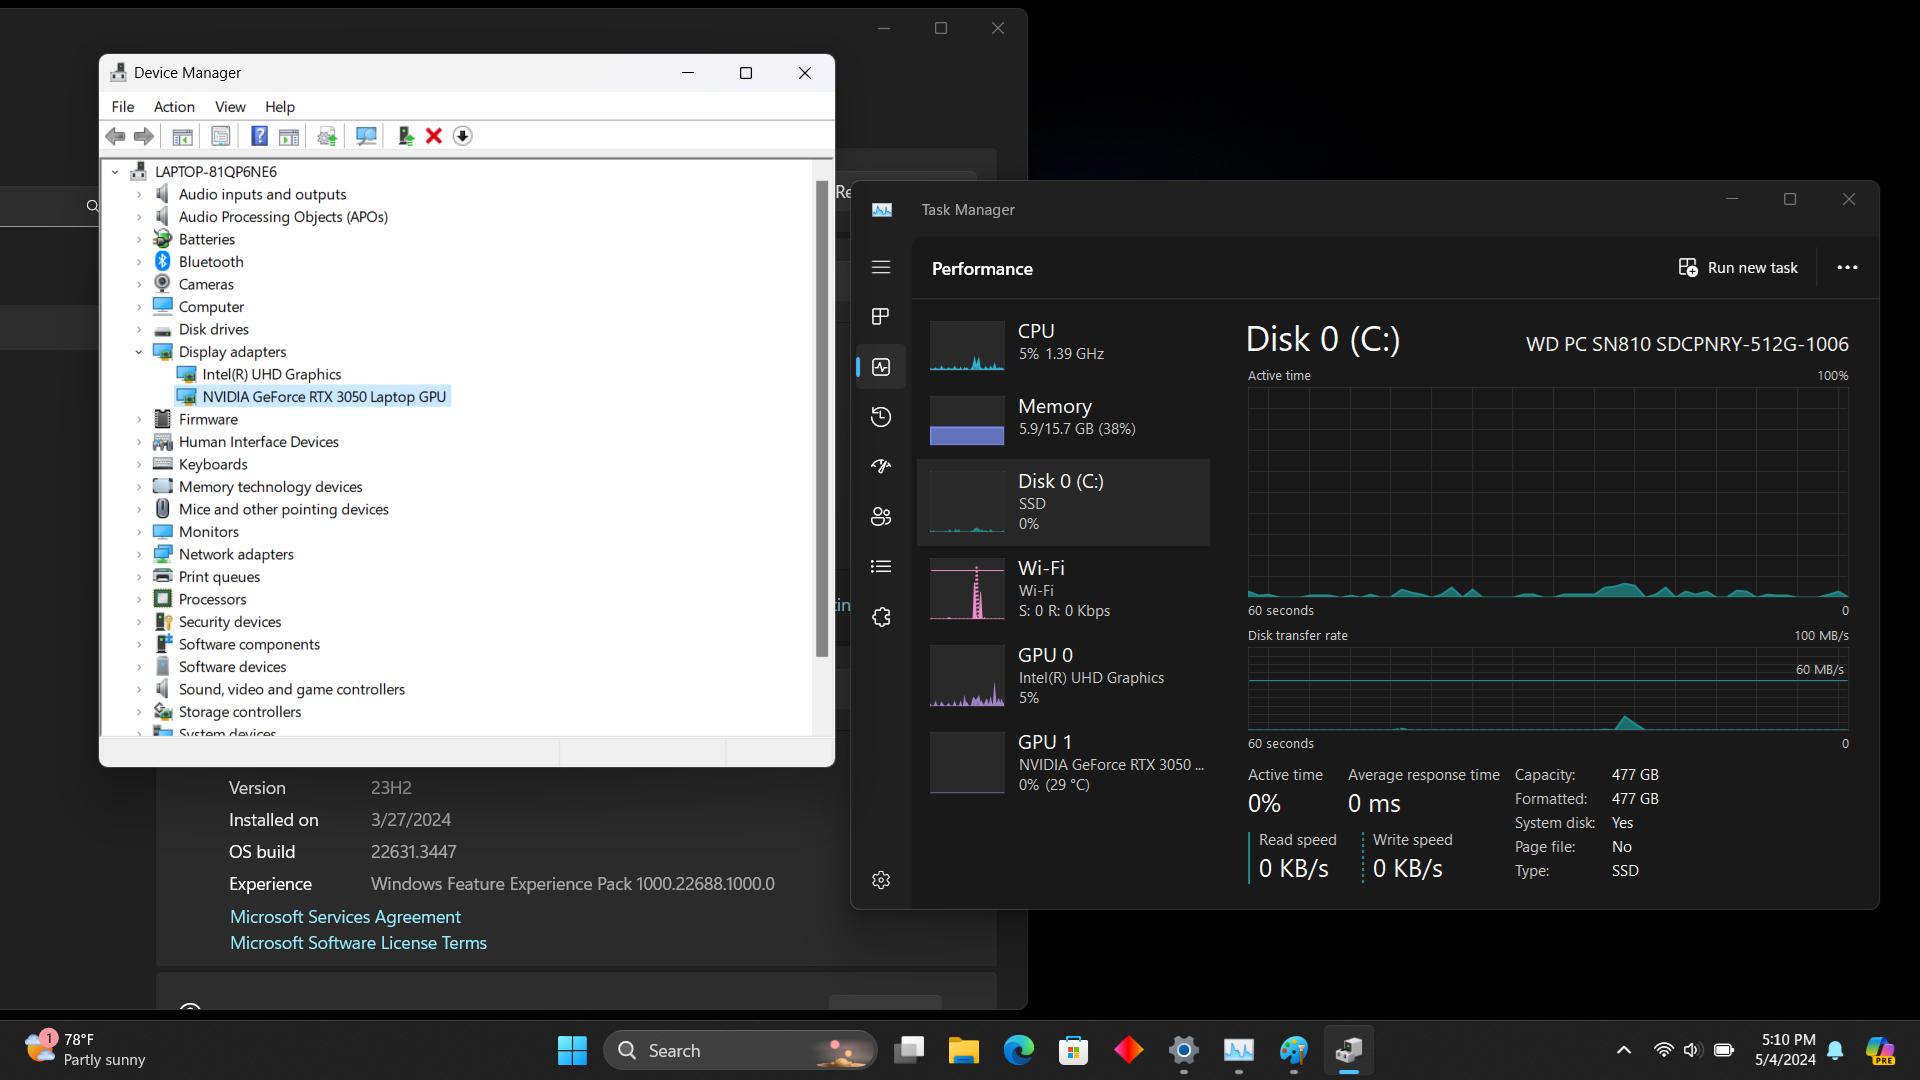This screenshot has height=1080, width=1920.
Task: Click Scan for hardware changes monitor icon
Action: coord(366,136)
